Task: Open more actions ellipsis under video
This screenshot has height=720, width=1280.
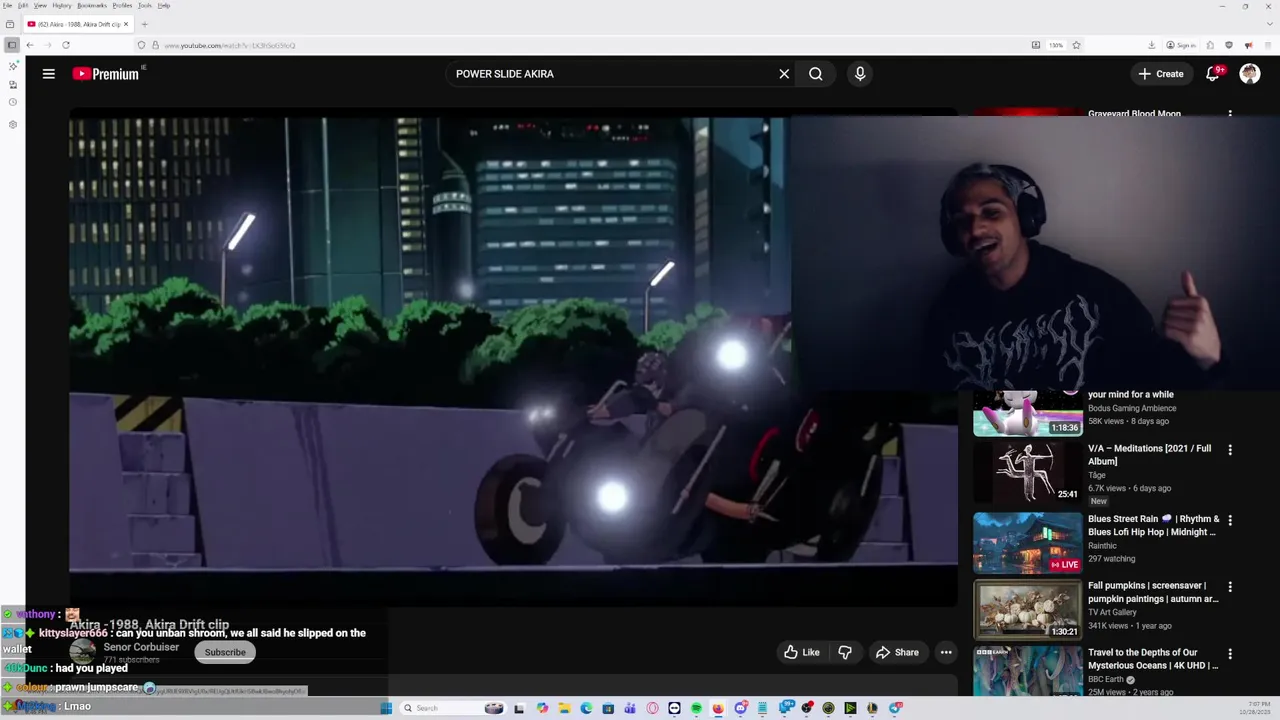Action: pos(946,652)
